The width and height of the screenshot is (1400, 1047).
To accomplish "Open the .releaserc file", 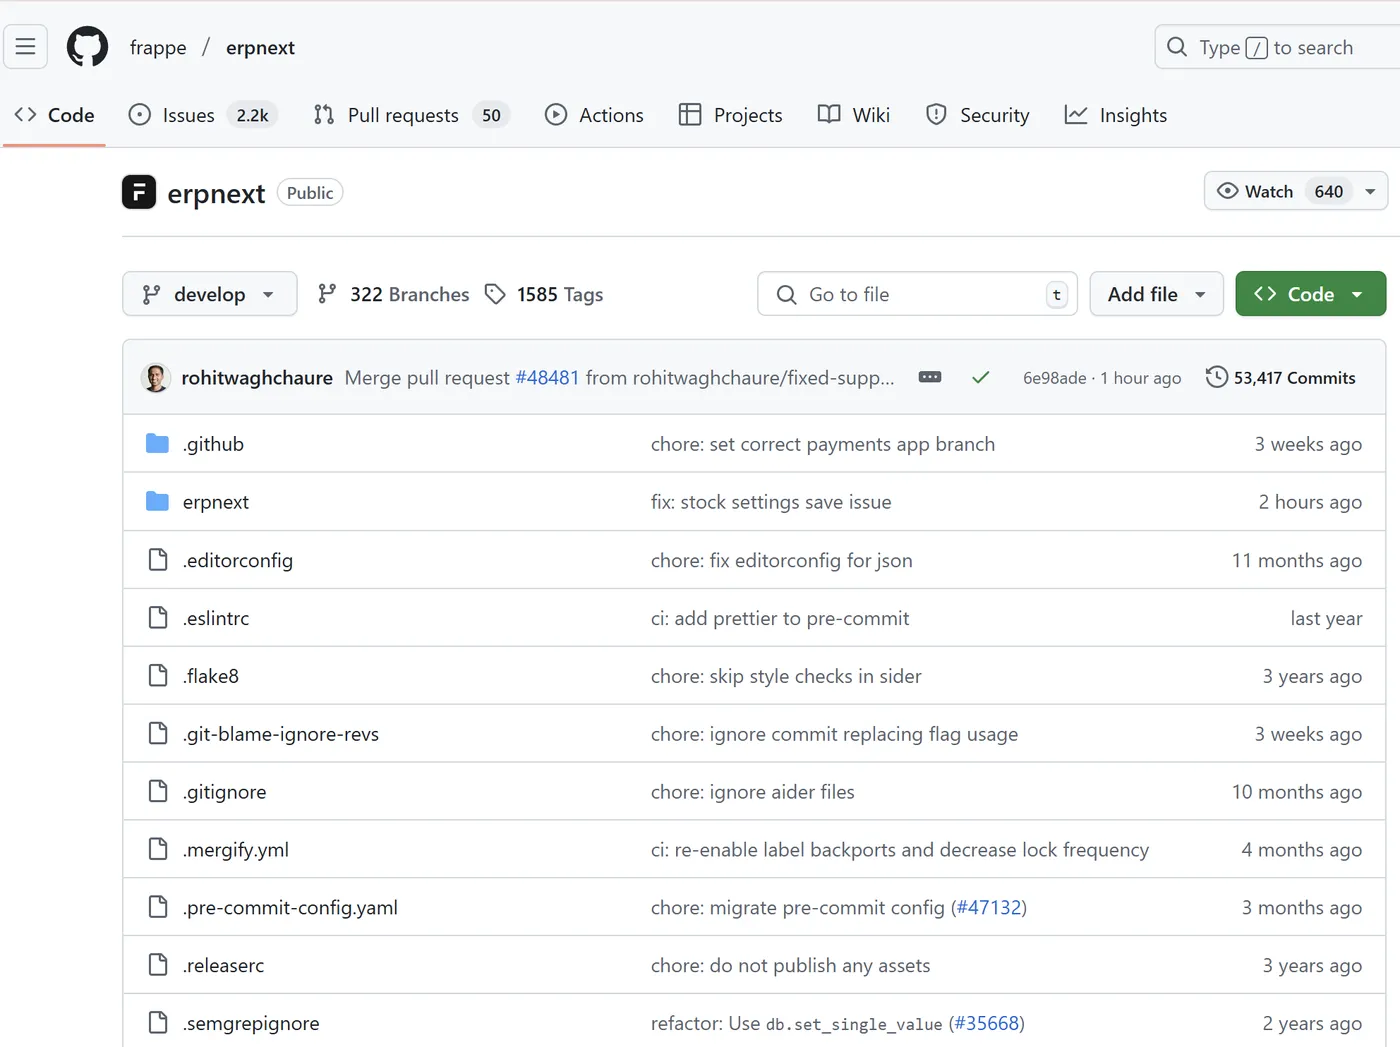I will (x=224, y=965).
